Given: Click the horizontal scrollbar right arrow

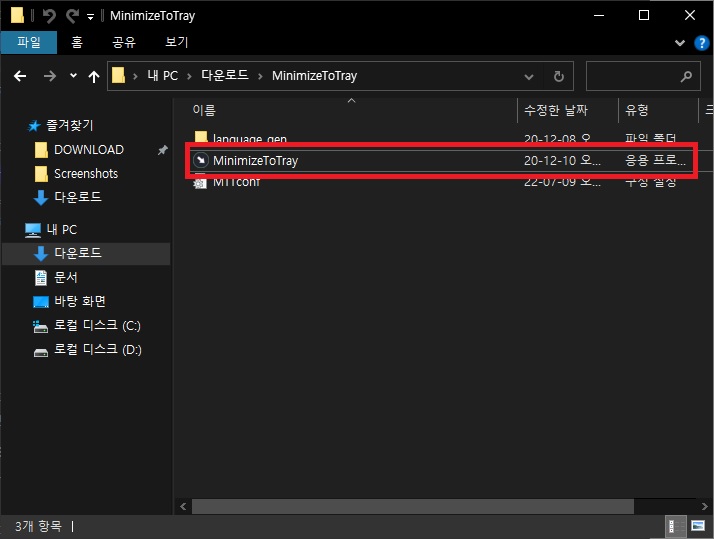Looking at the screenshot, I should click(x=704, y=506).
